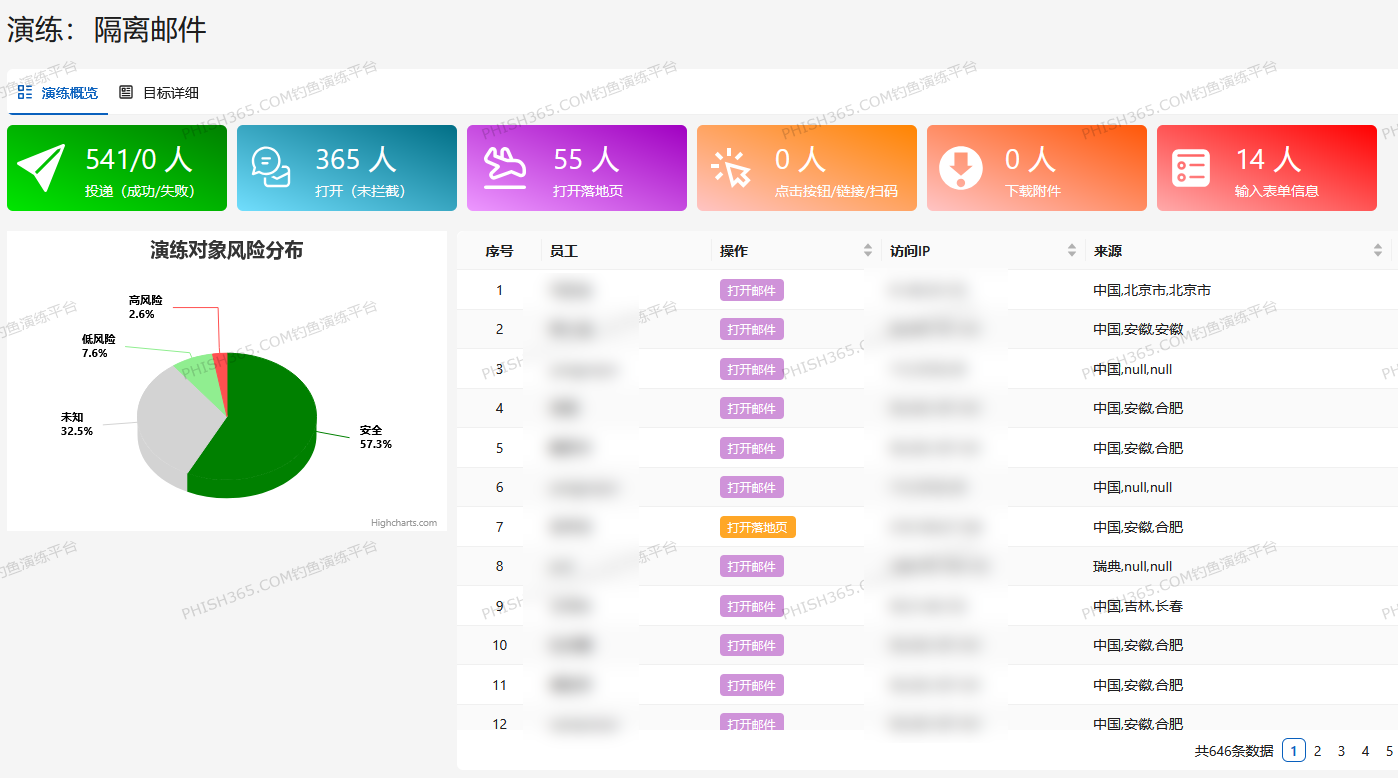Click the download attachment arrow icon
The width and height of the screenshot is (1398, 778).
coord(961,168)
